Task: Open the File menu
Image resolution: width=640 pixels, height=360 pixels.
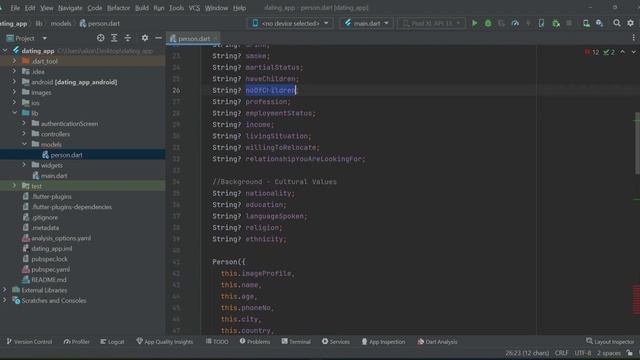Action: pos(15,8)
